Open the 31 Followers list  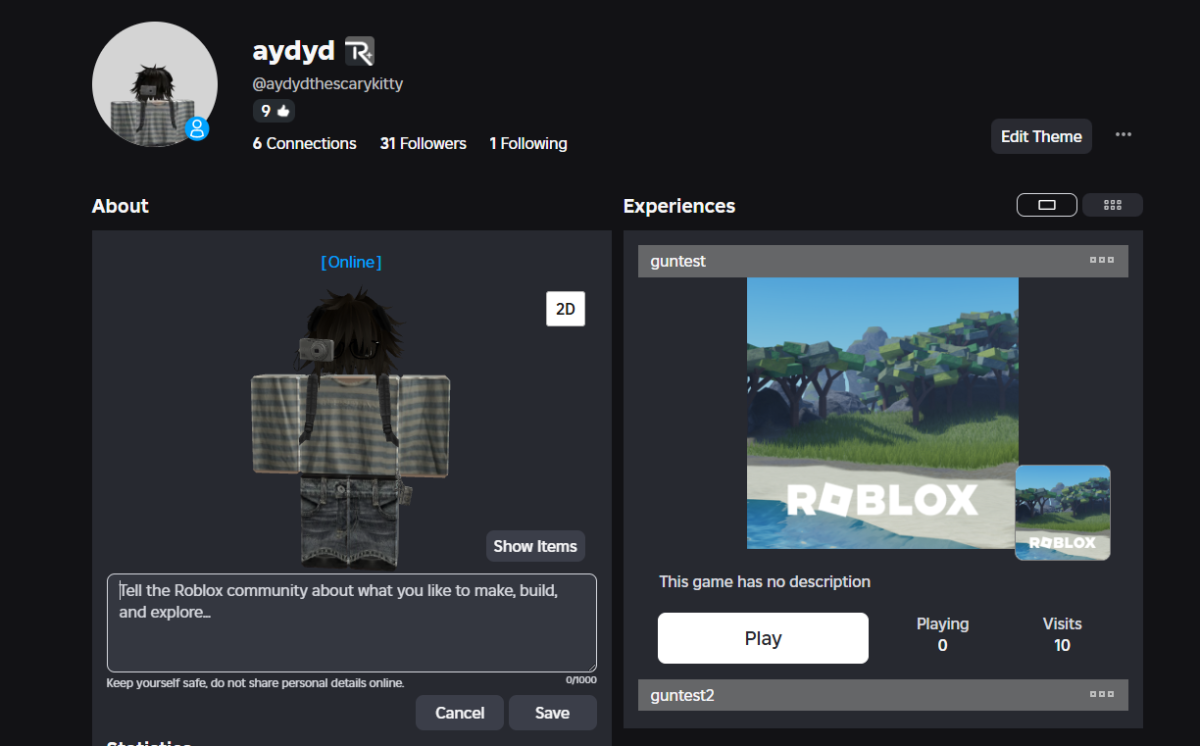(x=423, y=144)
